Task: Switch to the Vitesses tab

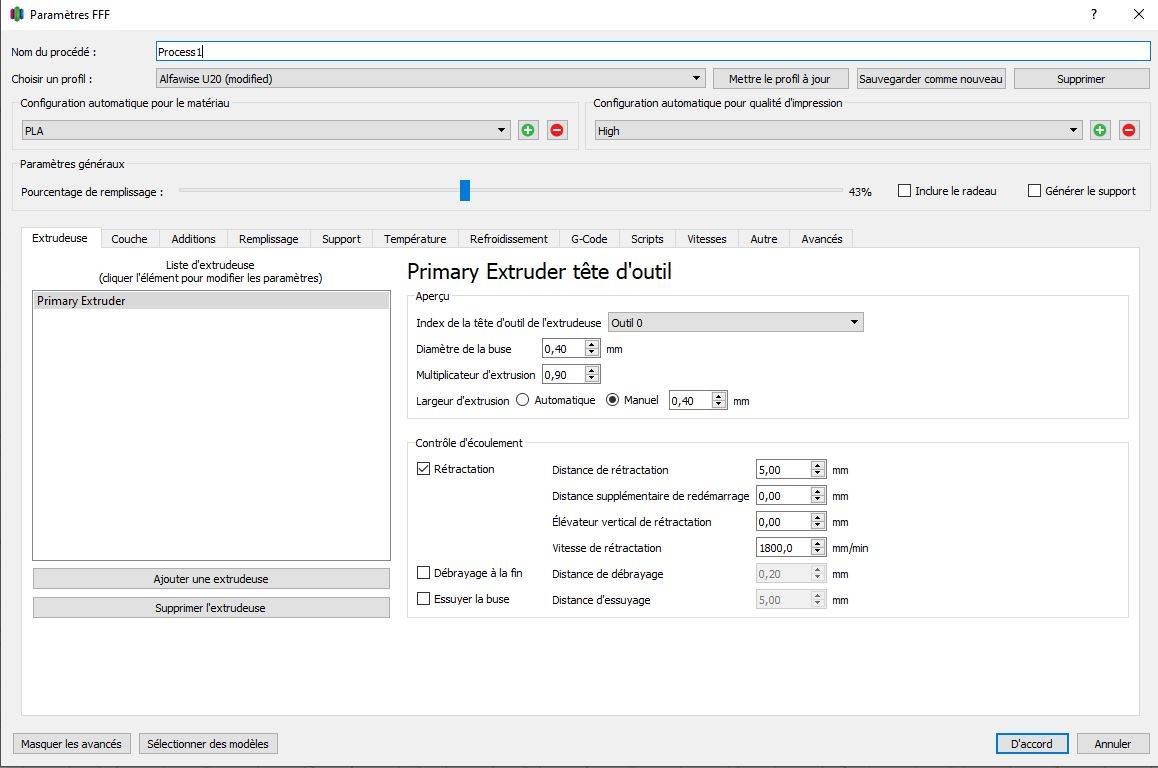Action: pyautogui.click(x=707, y=239)
